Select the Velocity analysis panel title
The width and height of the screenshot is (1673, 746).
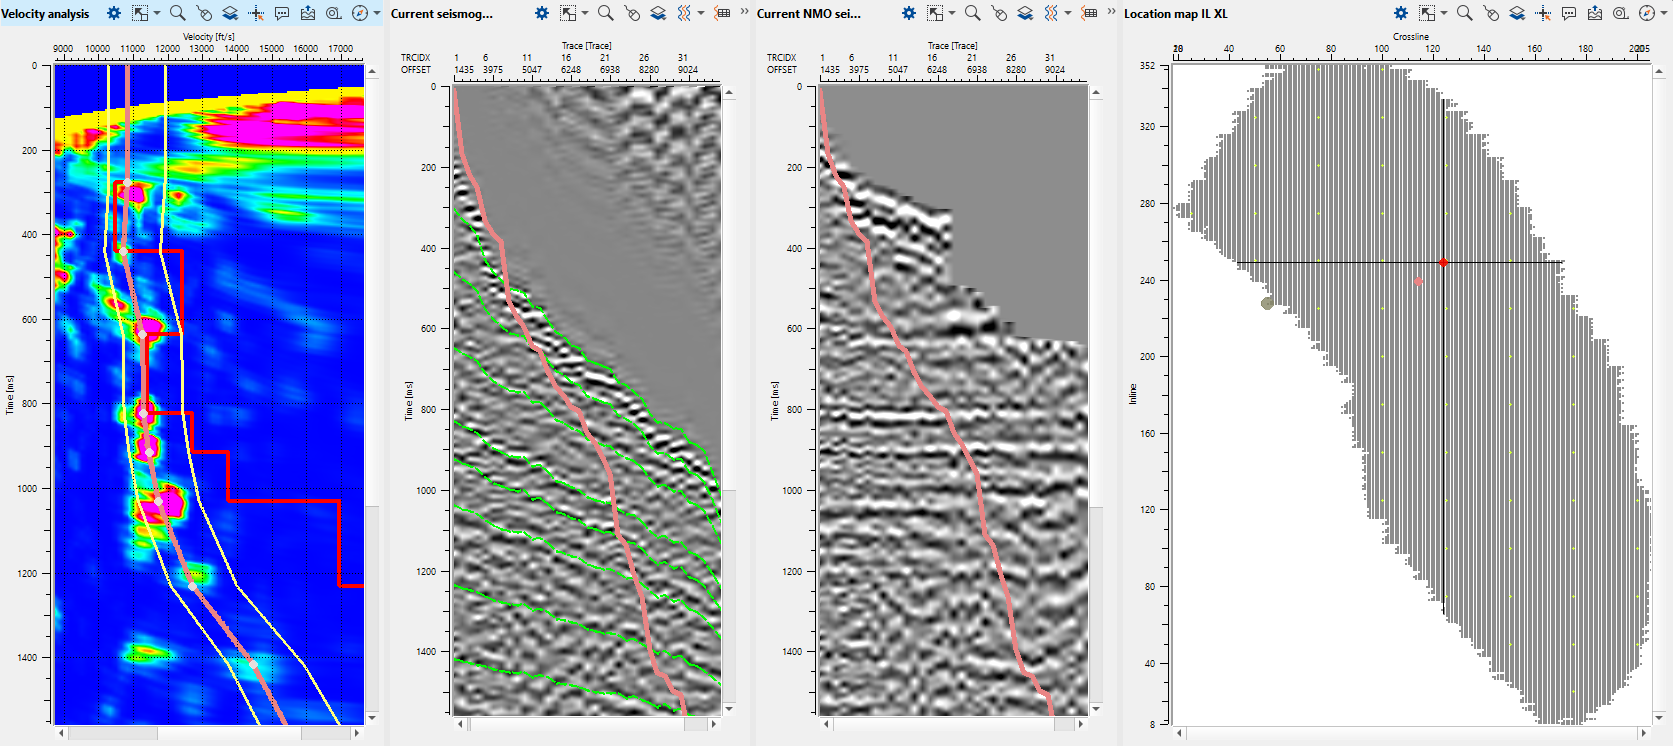[46, 14]
